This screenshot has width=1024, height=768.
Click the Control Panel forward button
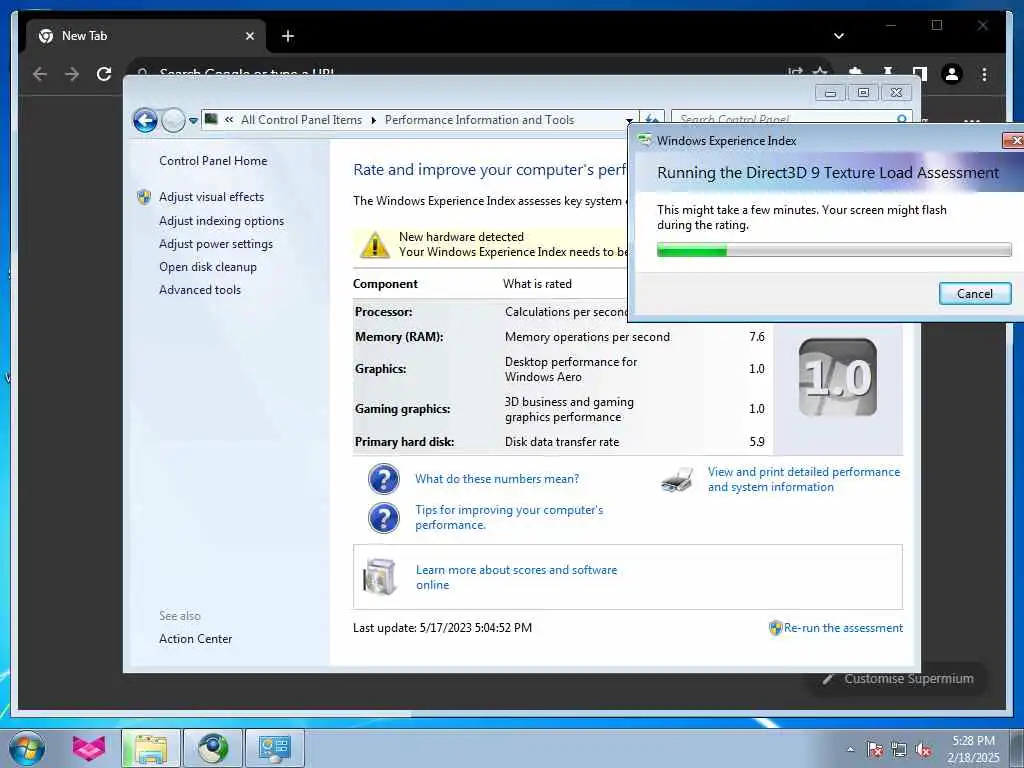[173, 120]
